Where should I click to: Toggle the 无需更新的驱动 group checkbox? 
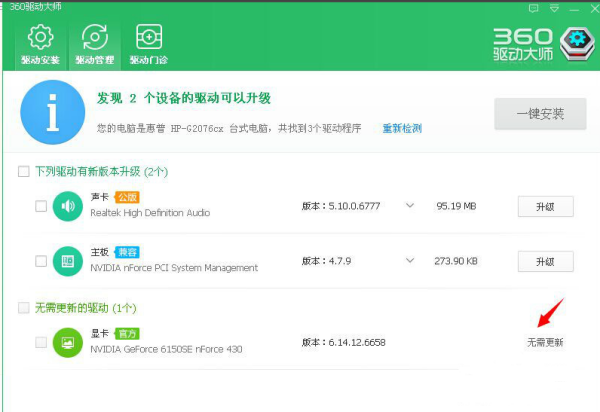click(x=24, y=308)
